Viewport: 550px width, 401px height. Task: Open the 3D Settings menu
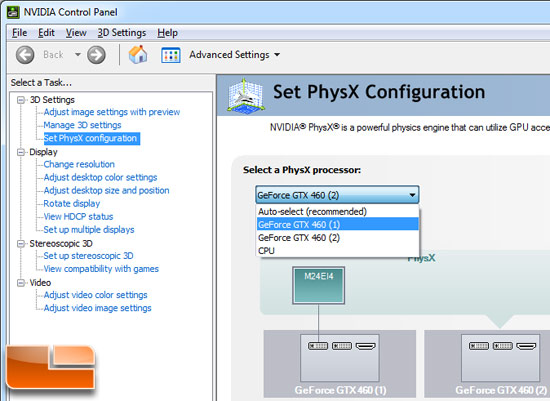click(122, 33)
